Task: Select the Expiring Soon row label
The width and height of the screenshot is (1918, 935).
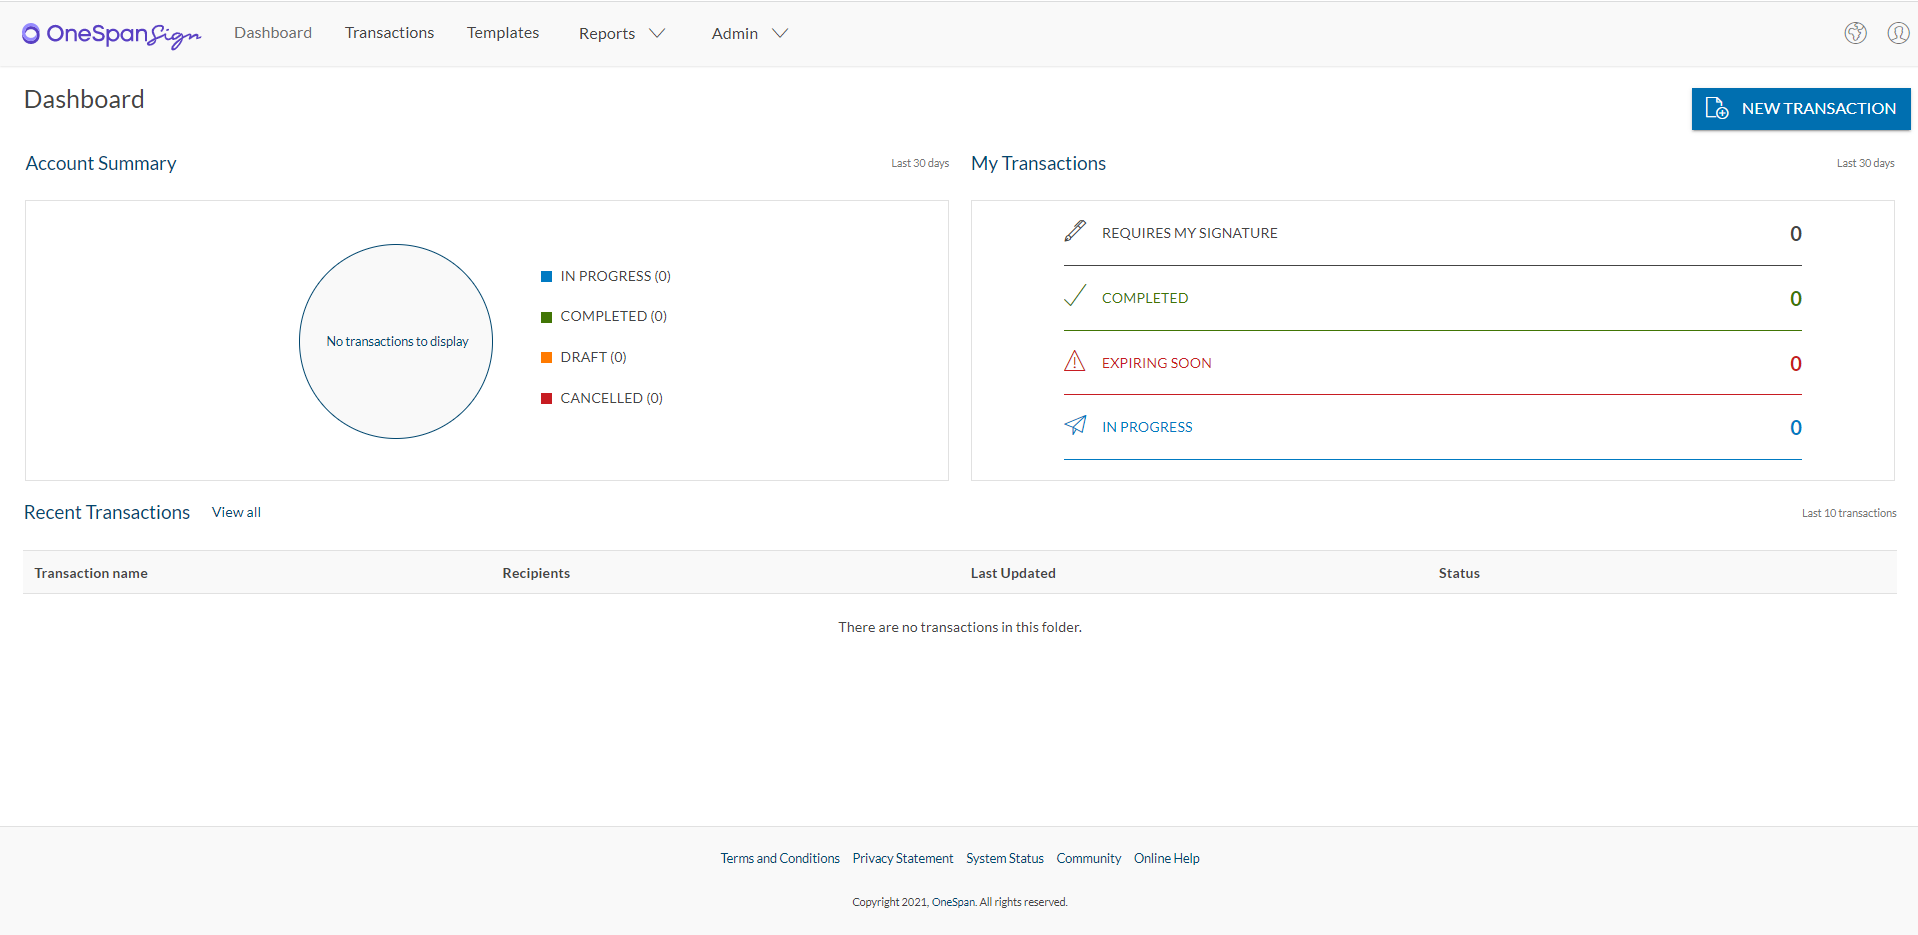Action: [x=1157, y=363]
